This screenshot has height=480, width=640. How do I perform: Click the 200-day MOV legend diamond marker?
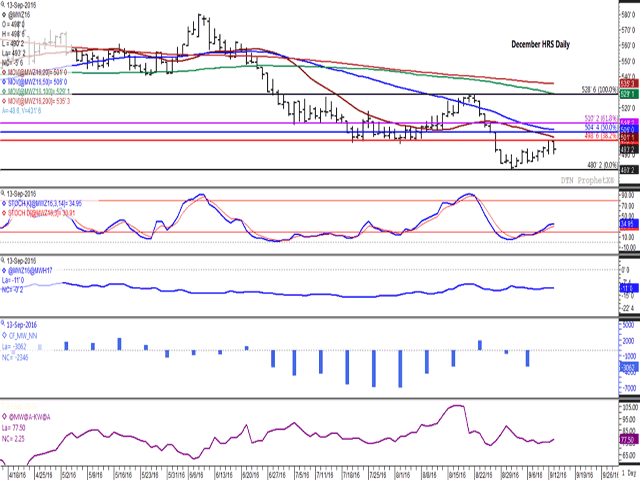[4, 101]
